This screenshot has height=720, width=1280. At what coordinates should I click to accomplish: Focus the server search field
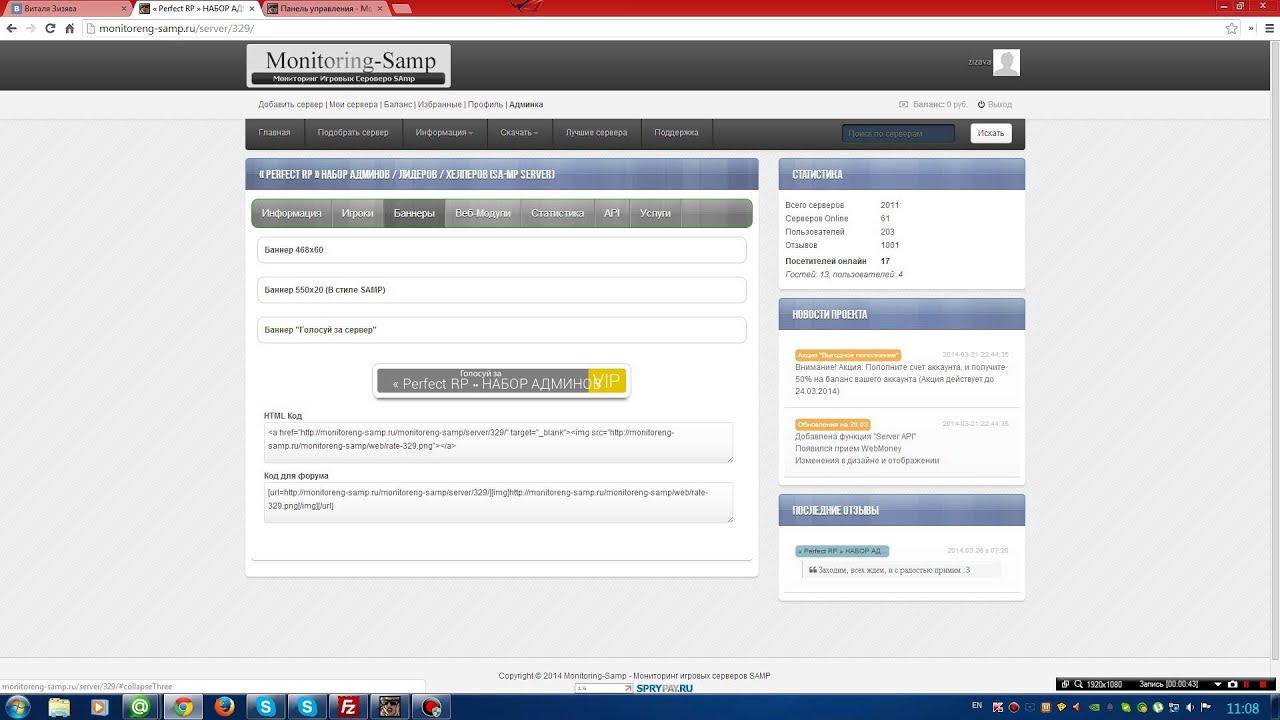pos(898,133)
